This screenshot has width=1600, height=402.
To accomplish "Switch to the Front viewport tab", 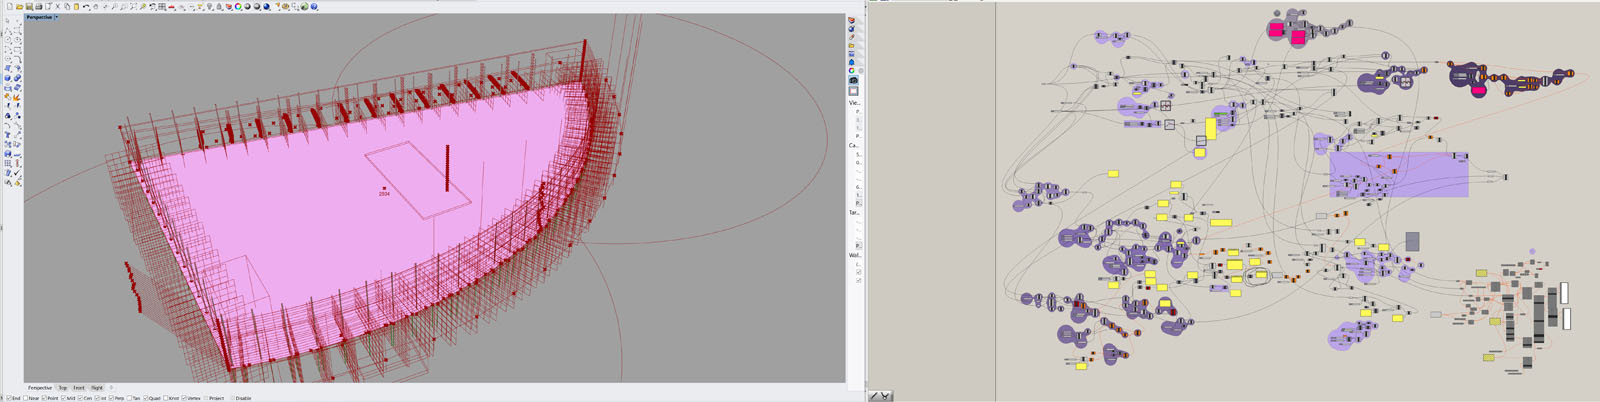I will (79, 388).
